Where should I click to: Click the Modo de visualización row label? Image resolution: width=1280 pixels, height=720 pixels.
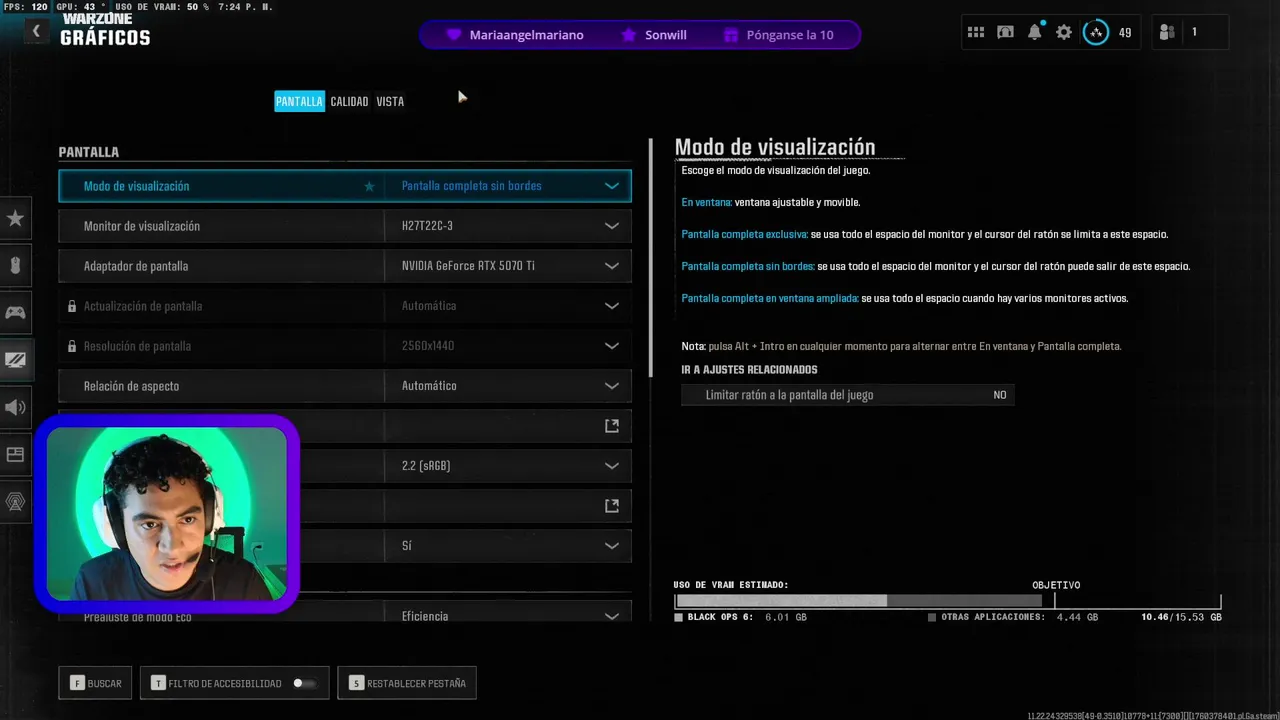pos(136,186)
